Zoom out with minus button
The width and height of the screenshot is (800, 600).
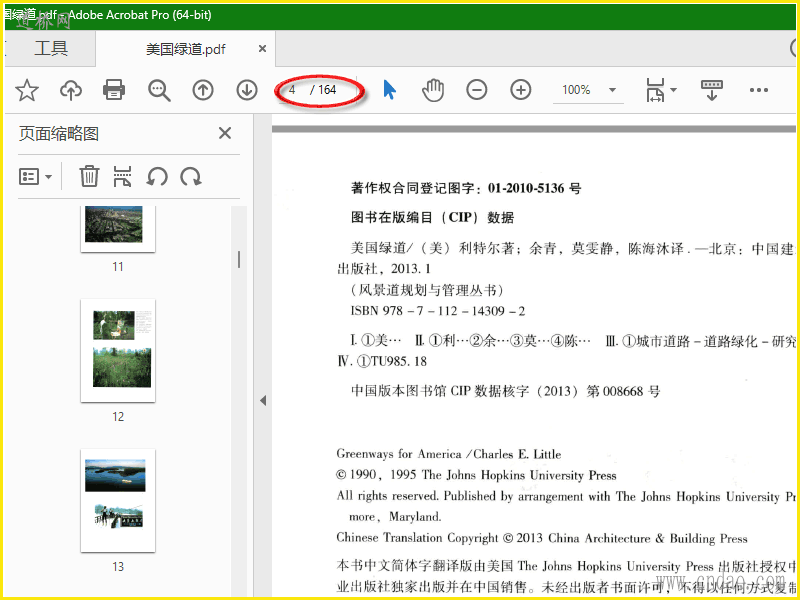(477, 90)
